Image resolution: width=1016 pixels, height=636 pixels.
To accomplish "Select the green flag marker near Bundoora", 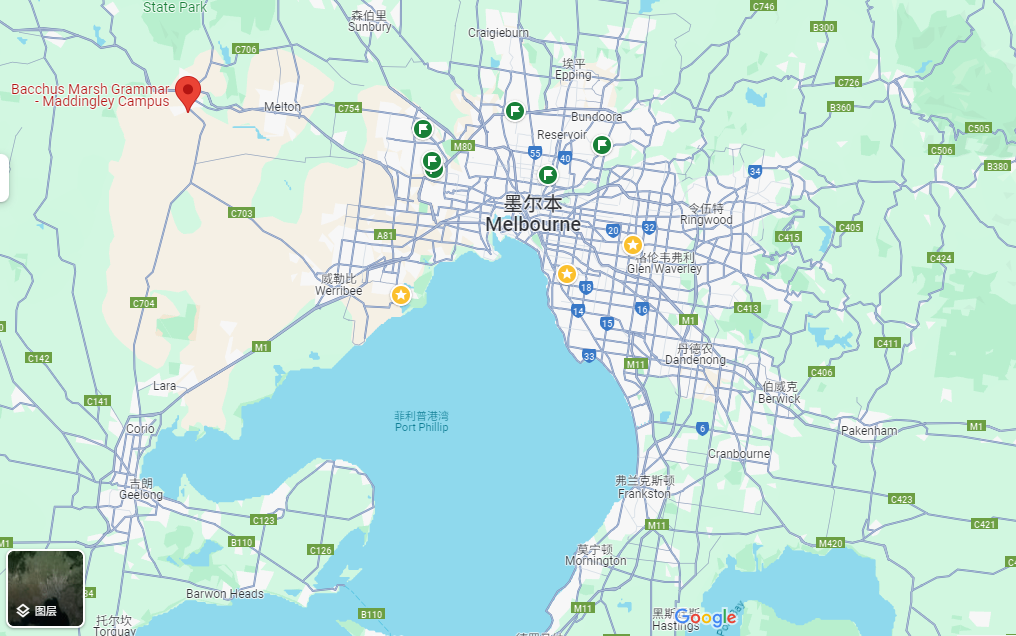I will tap(601, 145).
